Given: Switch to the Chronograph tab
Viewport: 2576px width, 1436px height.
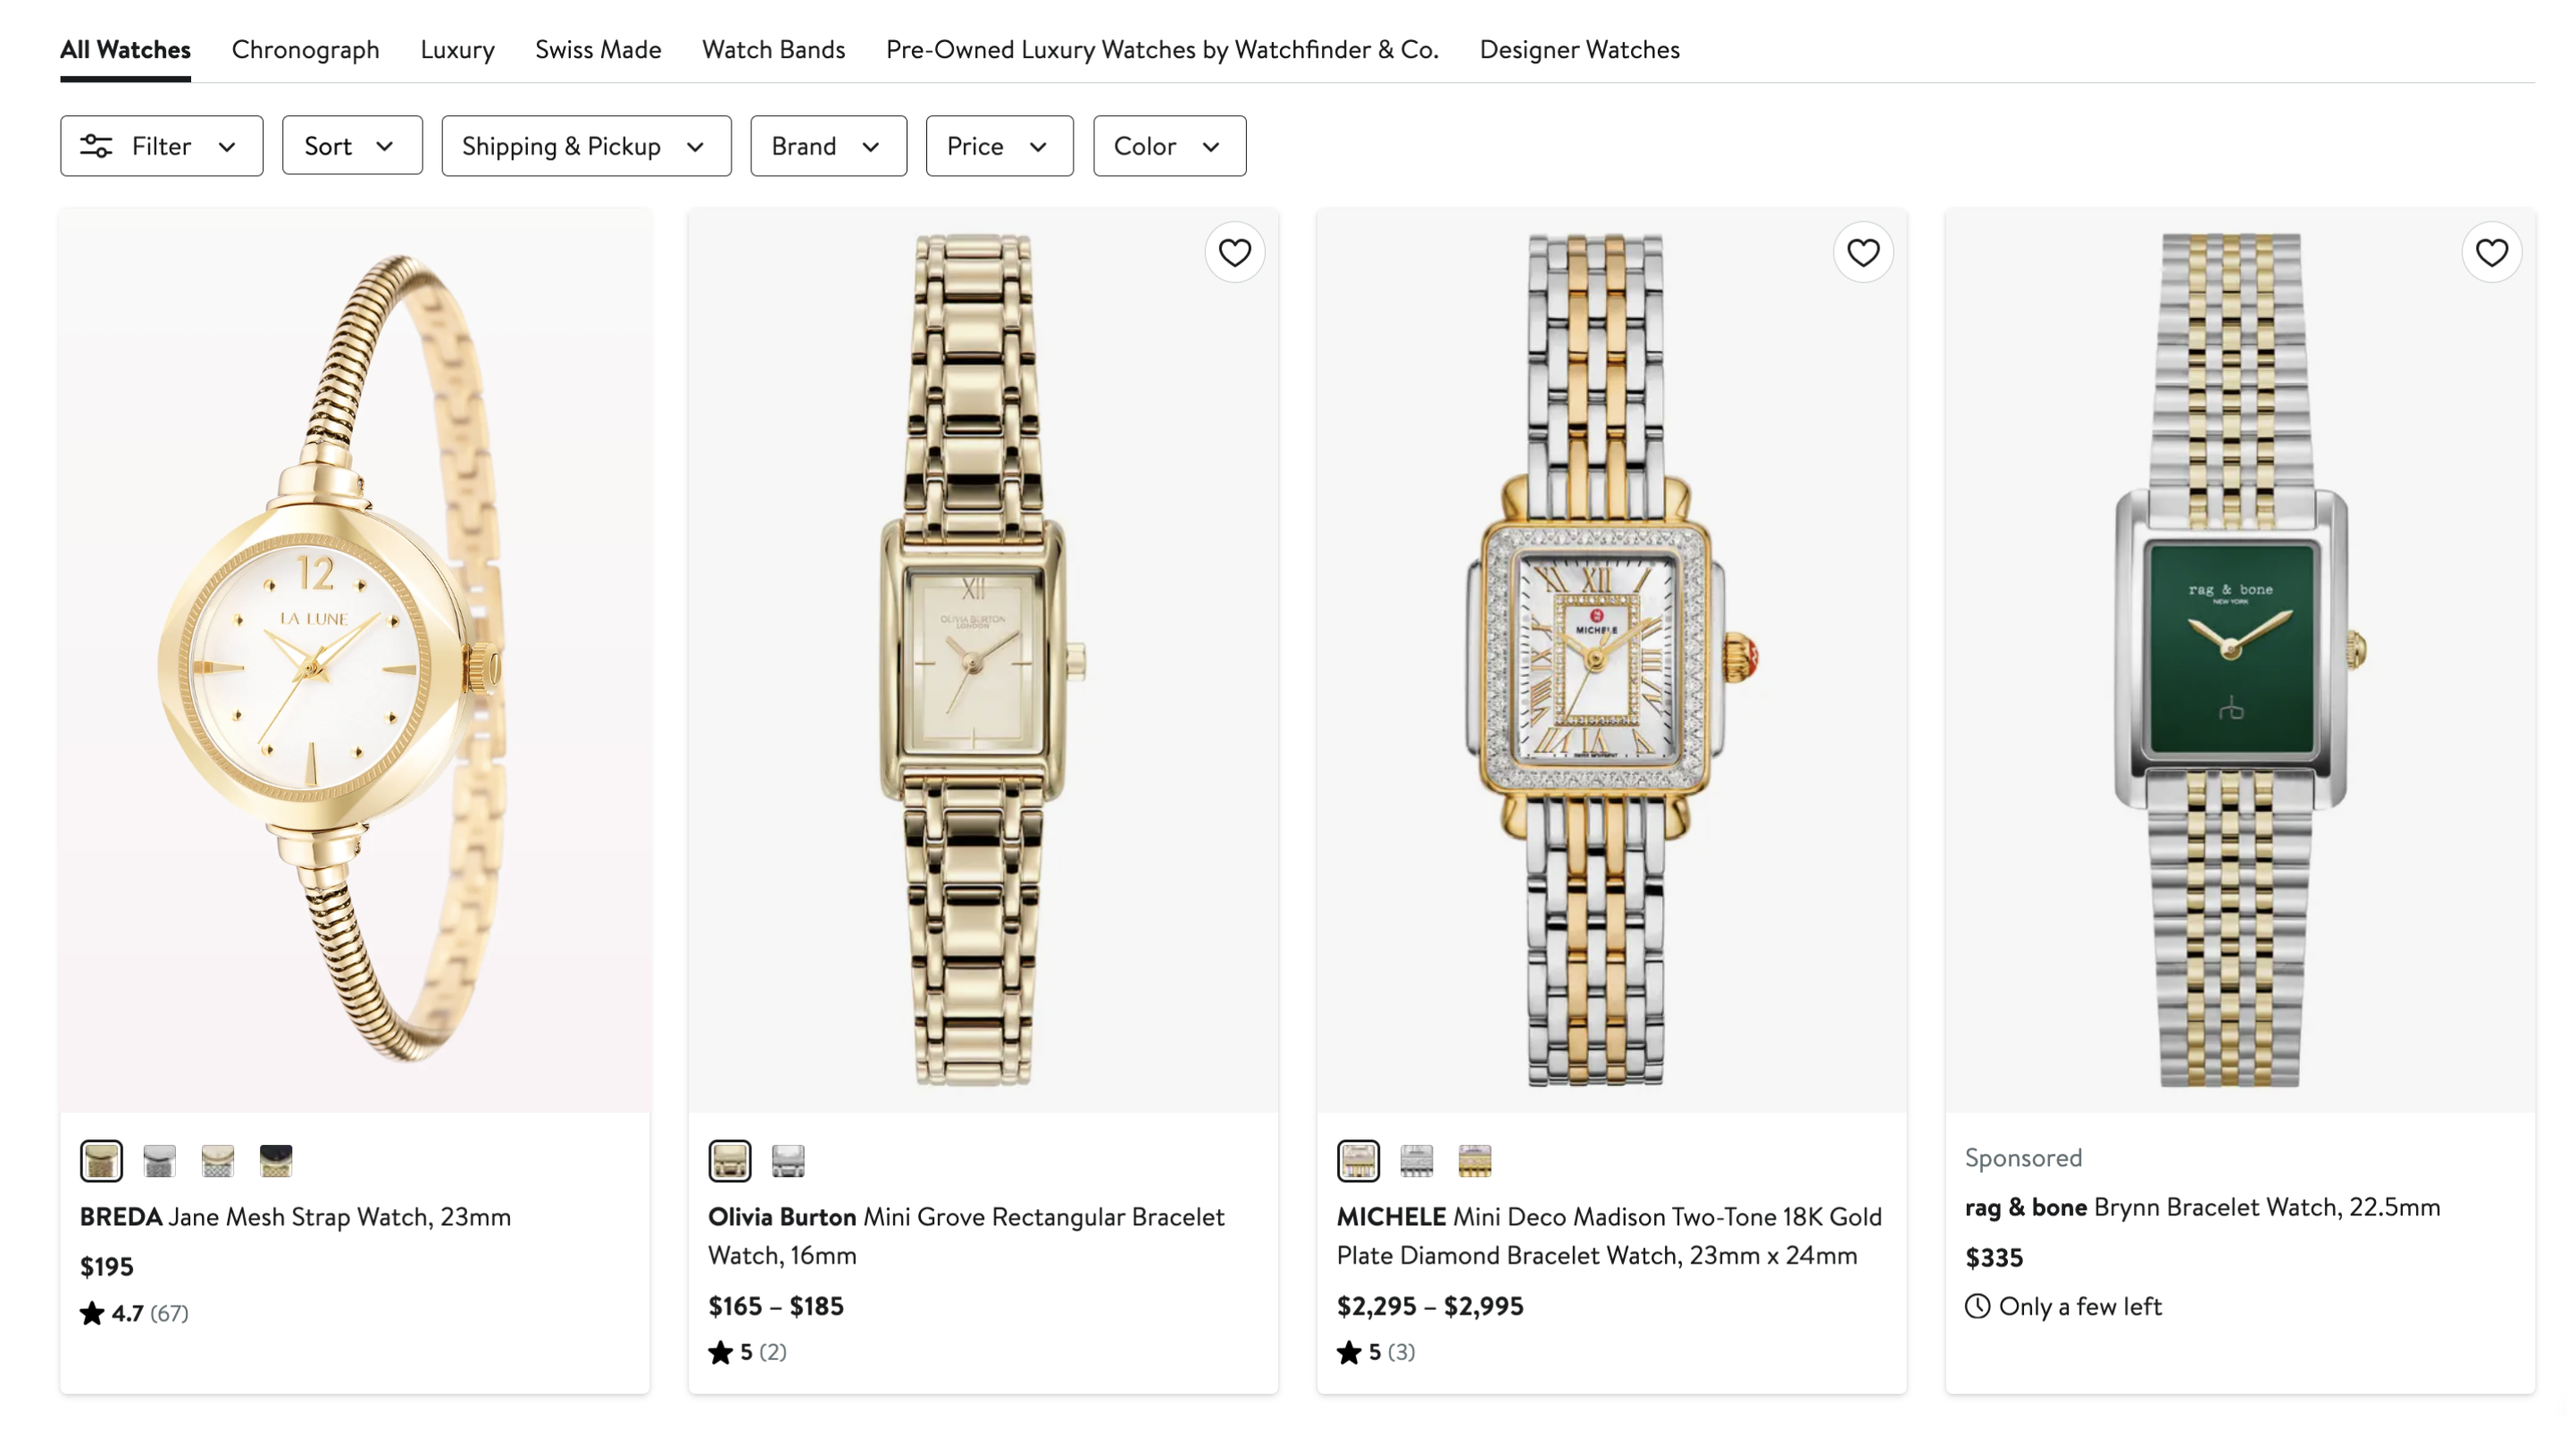Looking at the screenshot, I should (305, 49).
